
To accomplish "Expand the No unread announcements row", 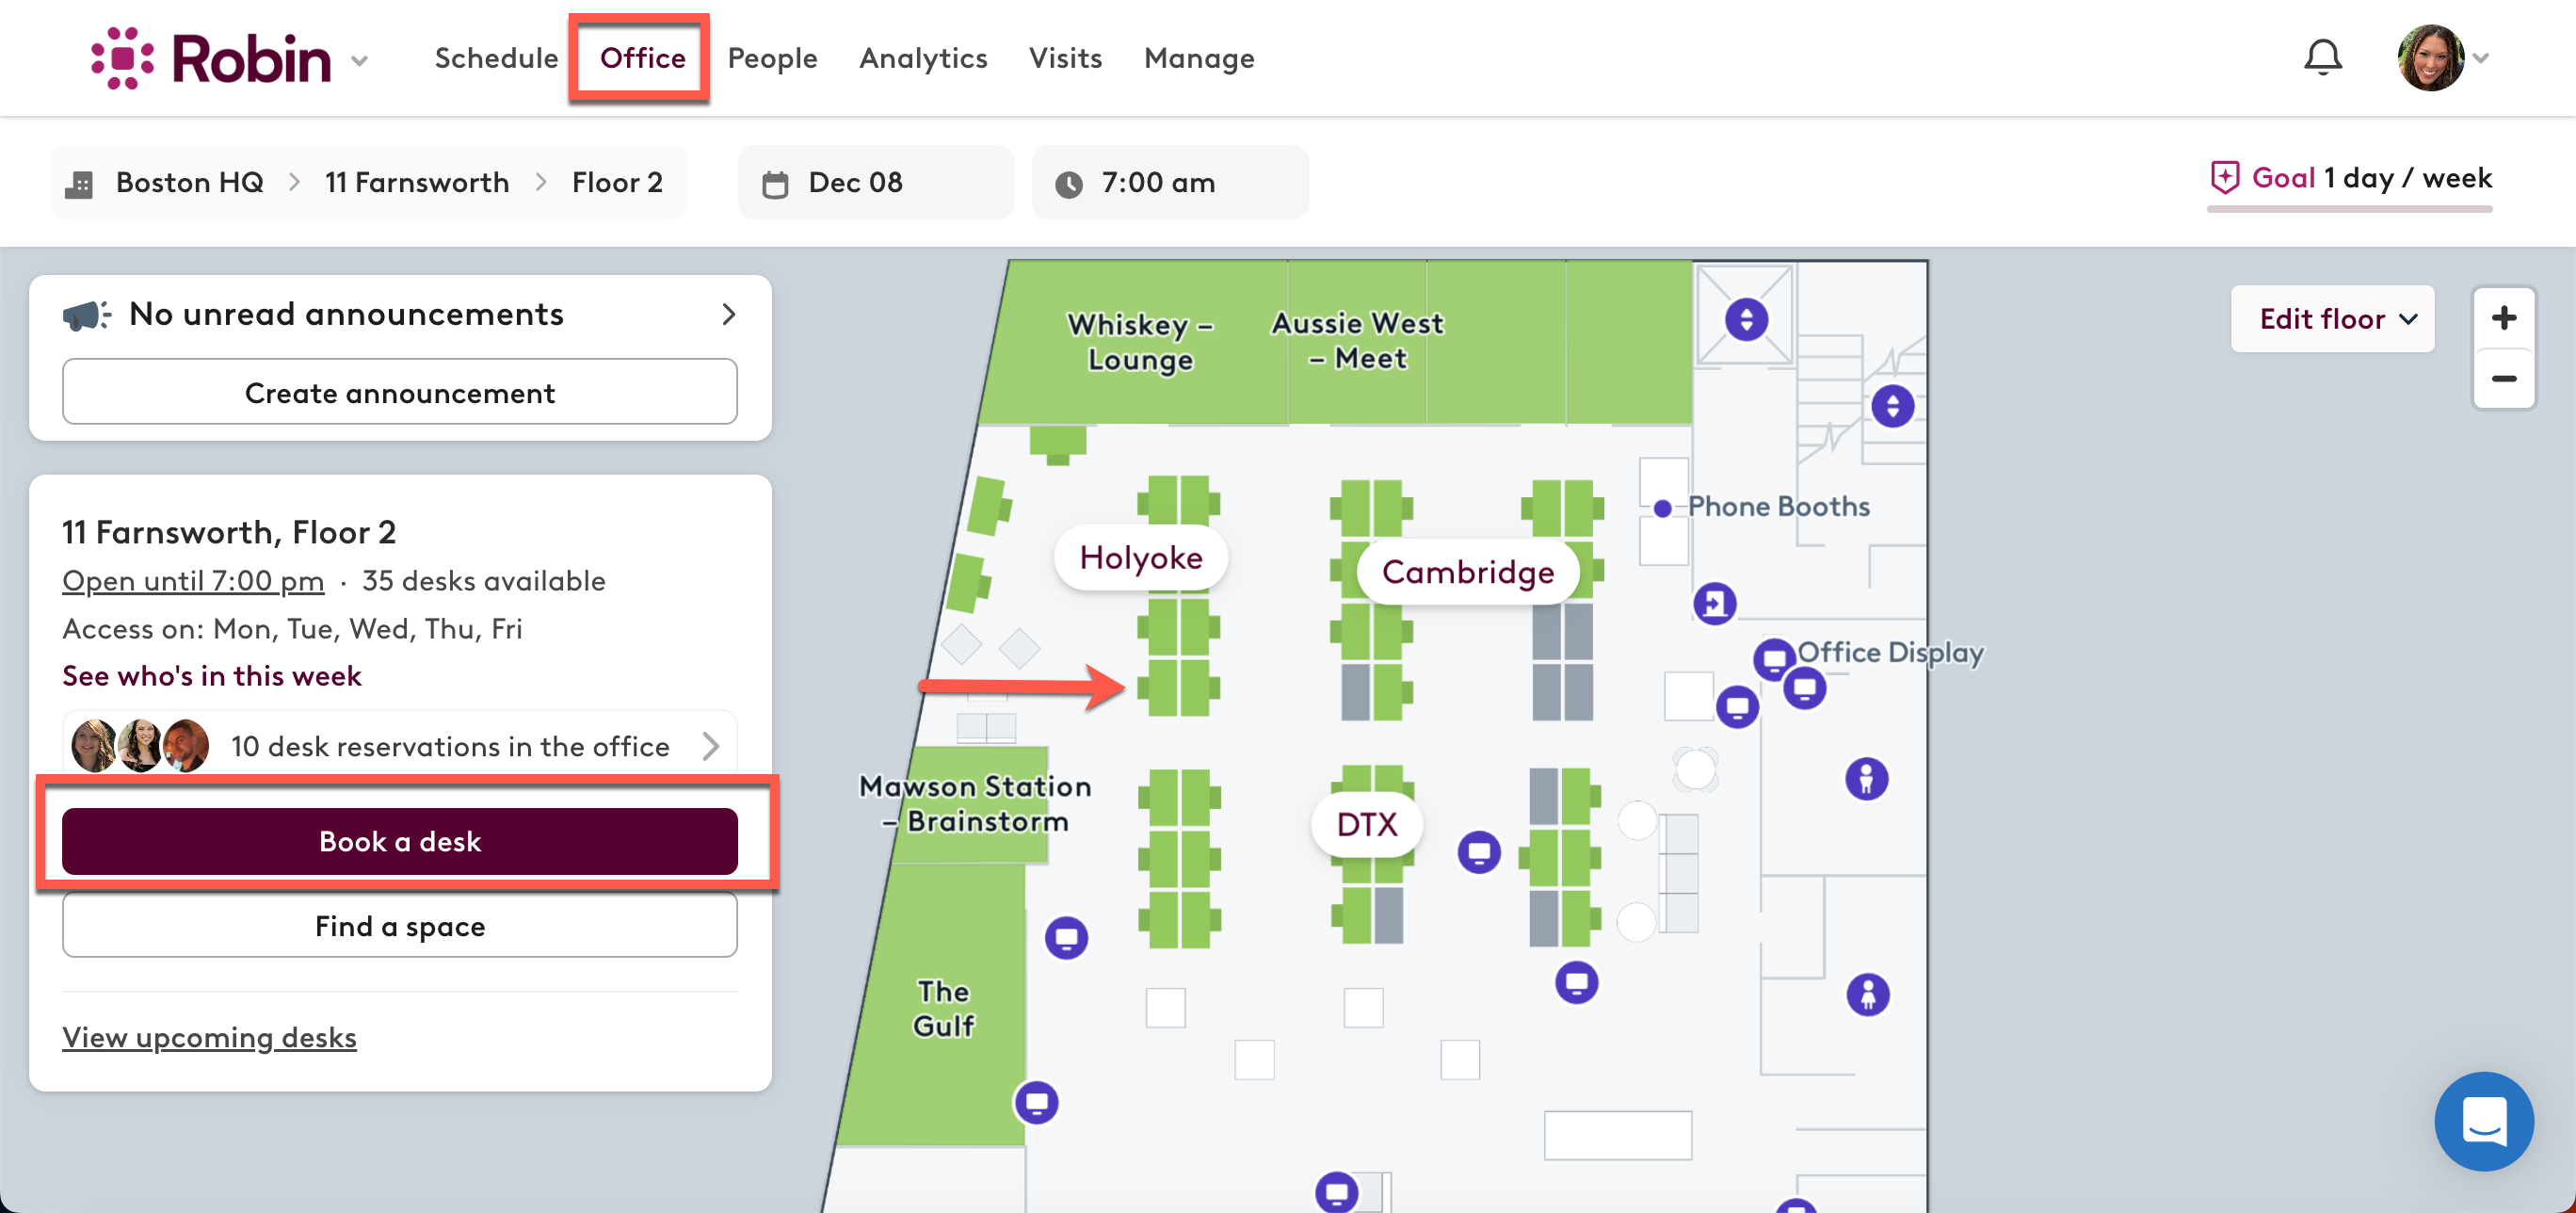I will 400,314.
